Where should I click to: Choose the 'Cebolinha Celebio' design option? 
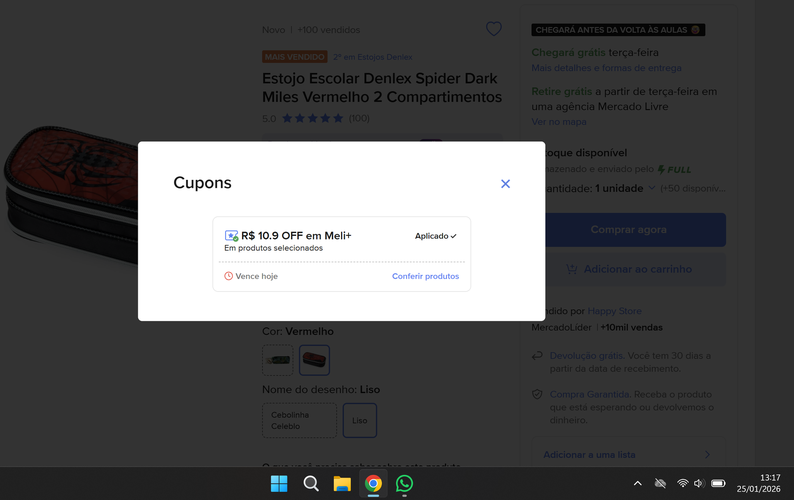coord(299,420)
